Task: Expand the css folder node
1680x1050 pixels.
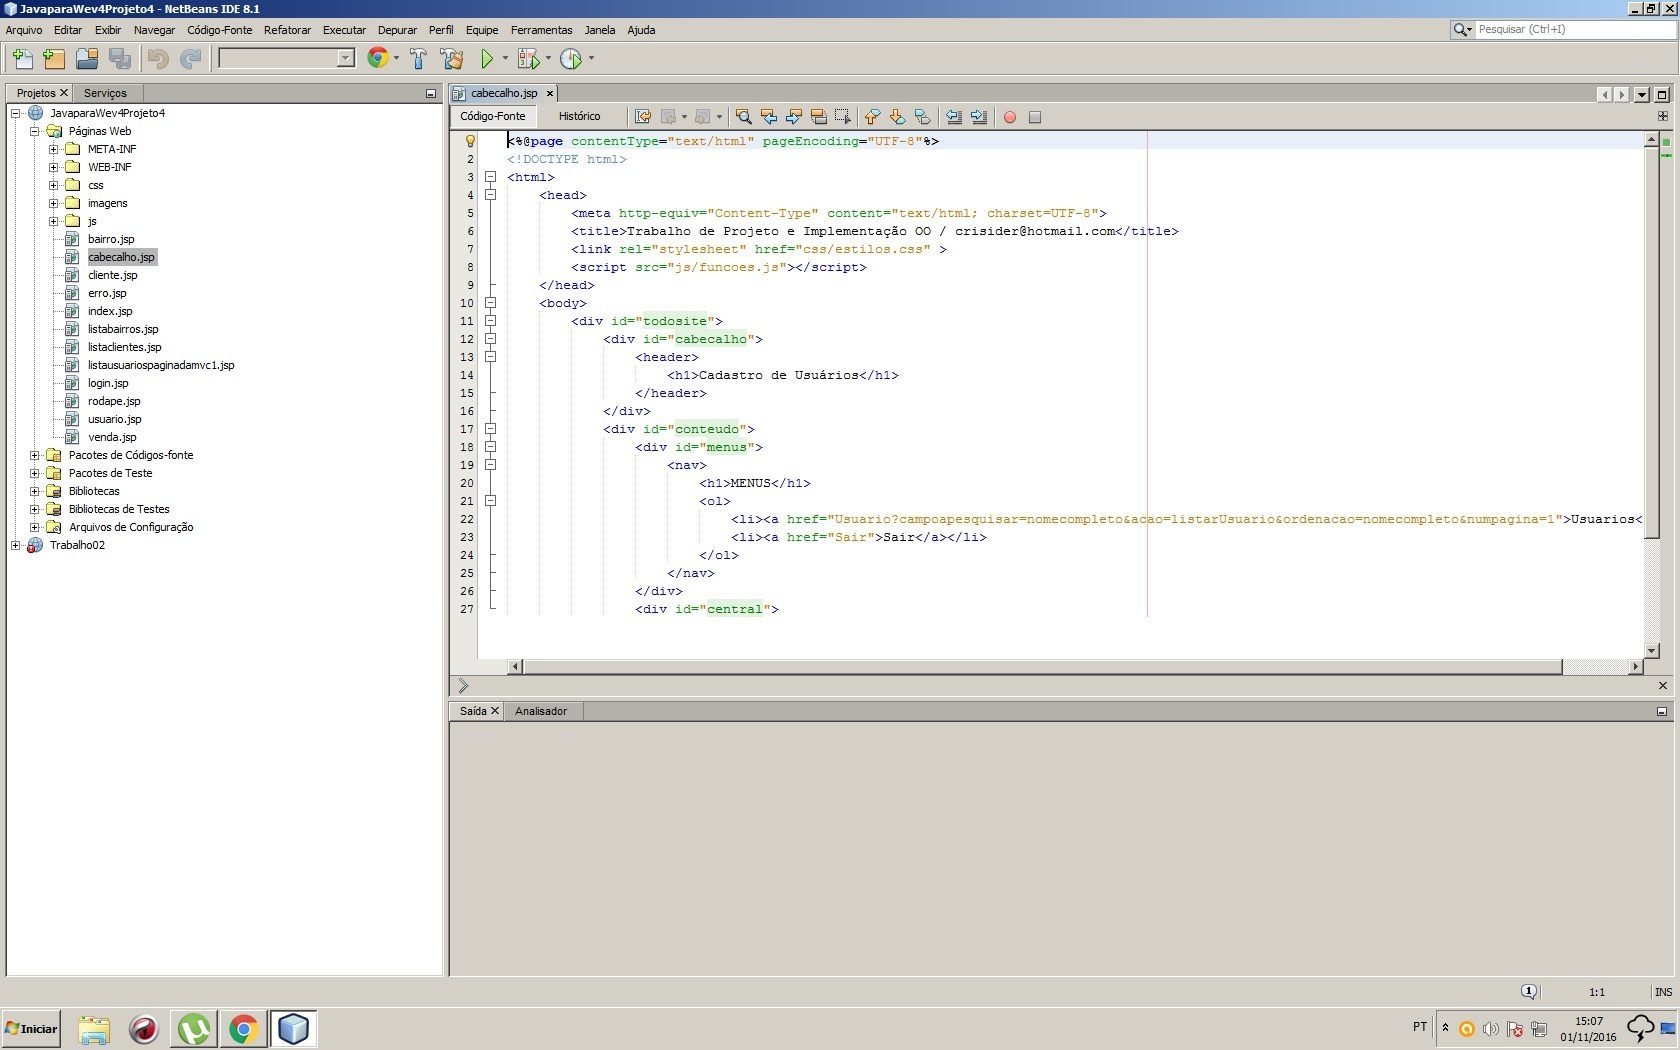Action: coord(54,185)
